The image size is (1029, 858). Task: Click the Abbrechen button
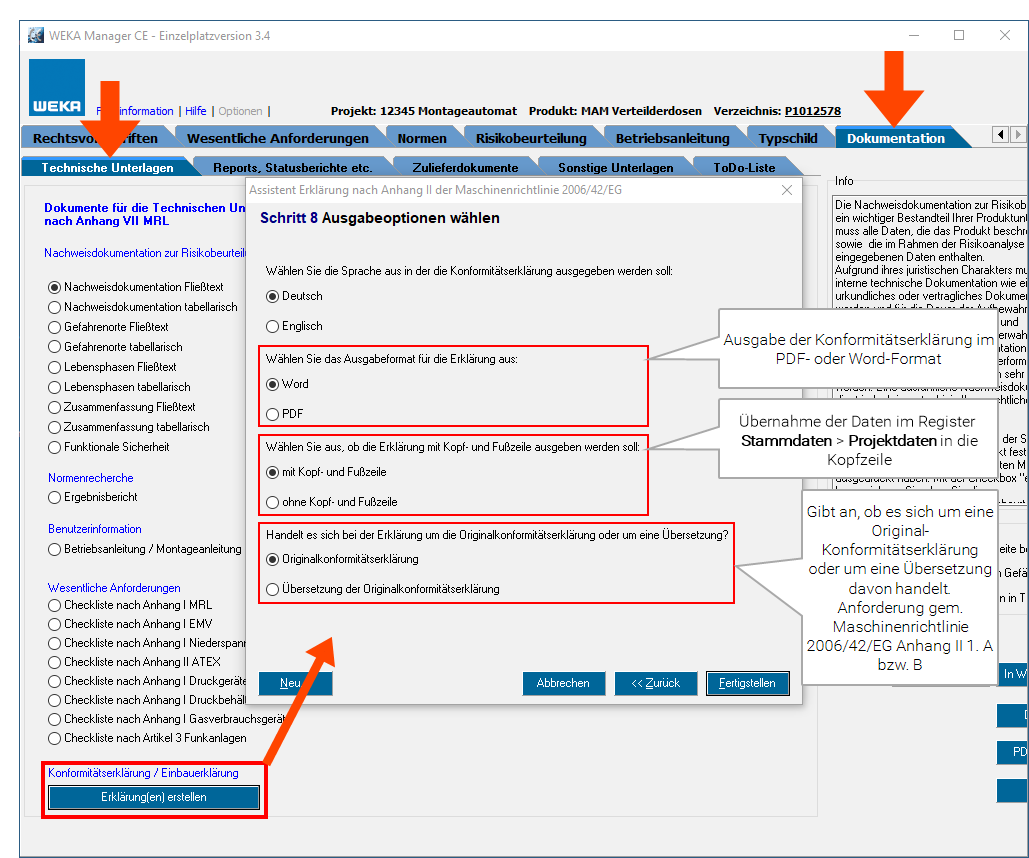pos(563,683)
